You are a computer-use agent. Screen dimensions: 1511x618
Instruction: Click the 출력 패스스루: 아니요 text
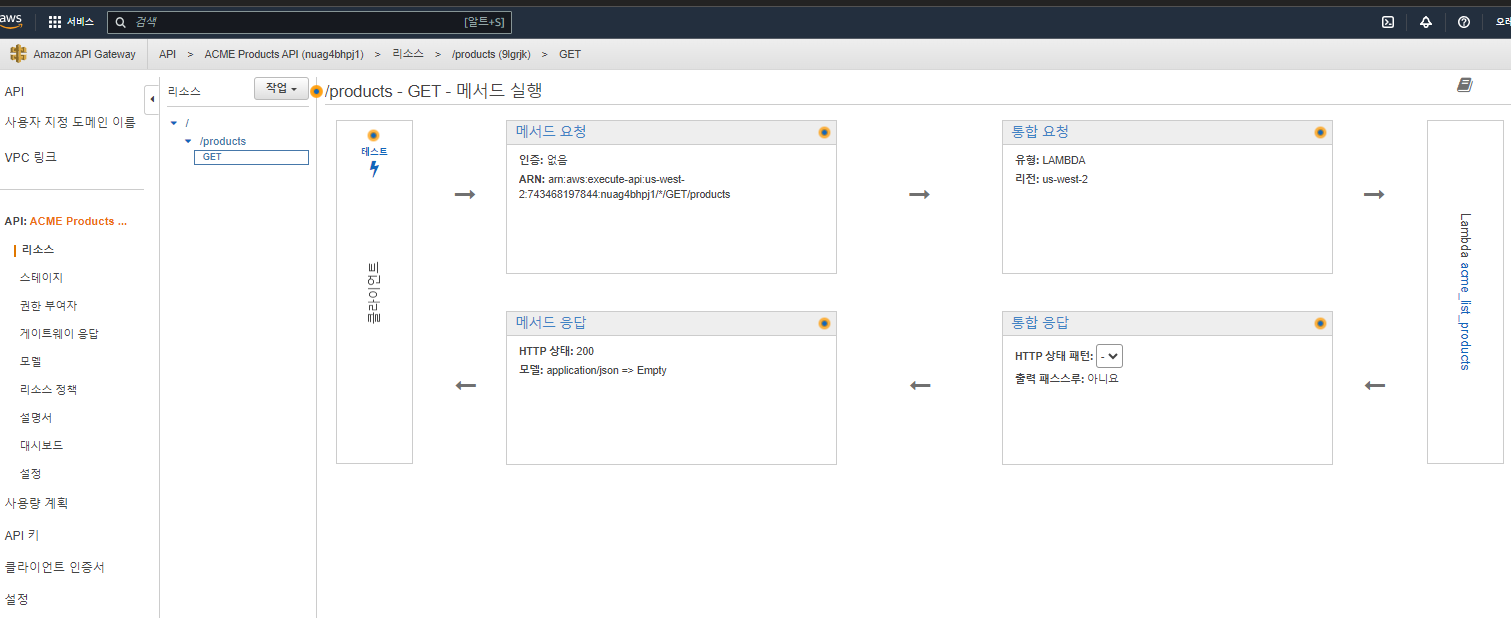point(1067,379)
